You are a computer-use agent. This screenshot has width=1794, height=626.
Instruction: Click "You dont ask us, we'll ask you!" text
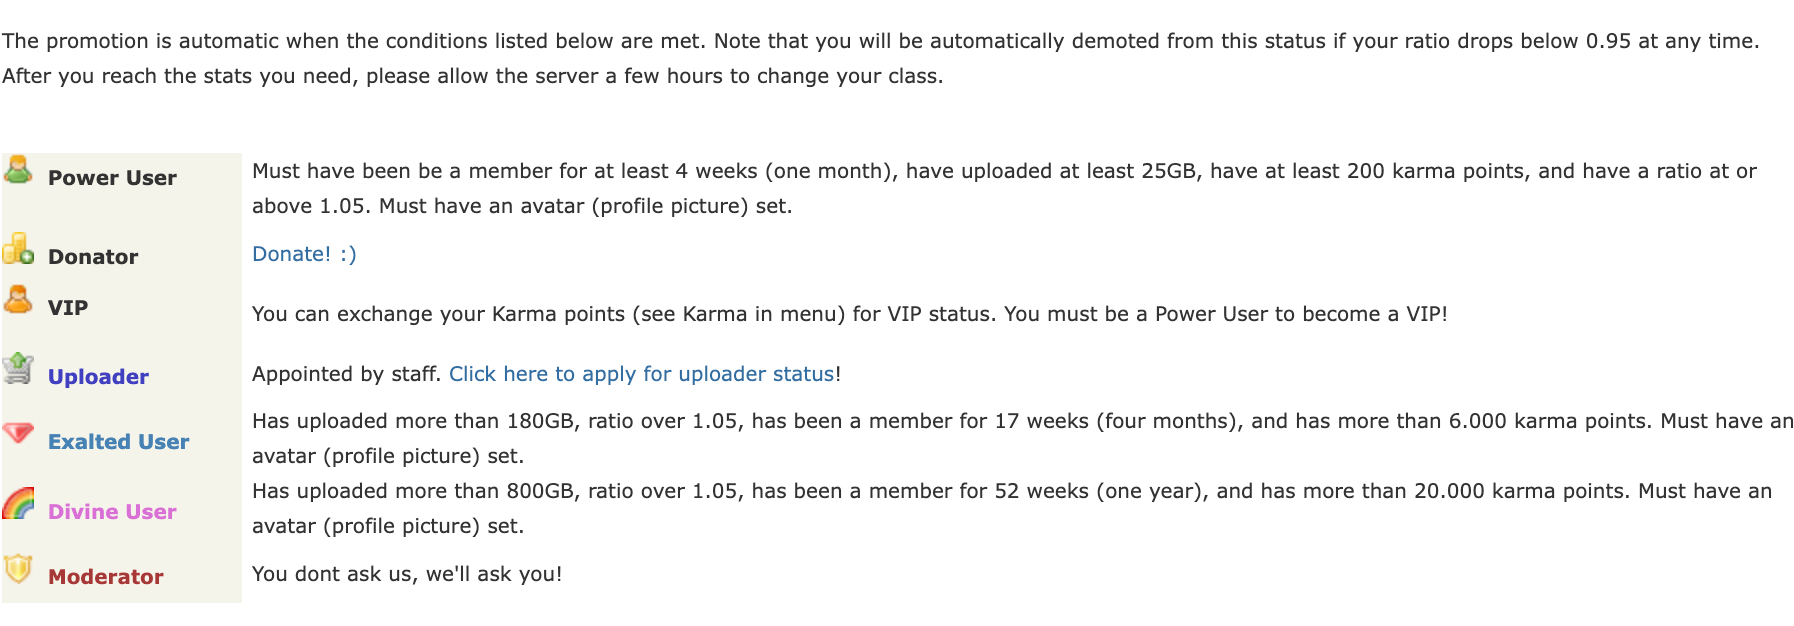(407, 574)
